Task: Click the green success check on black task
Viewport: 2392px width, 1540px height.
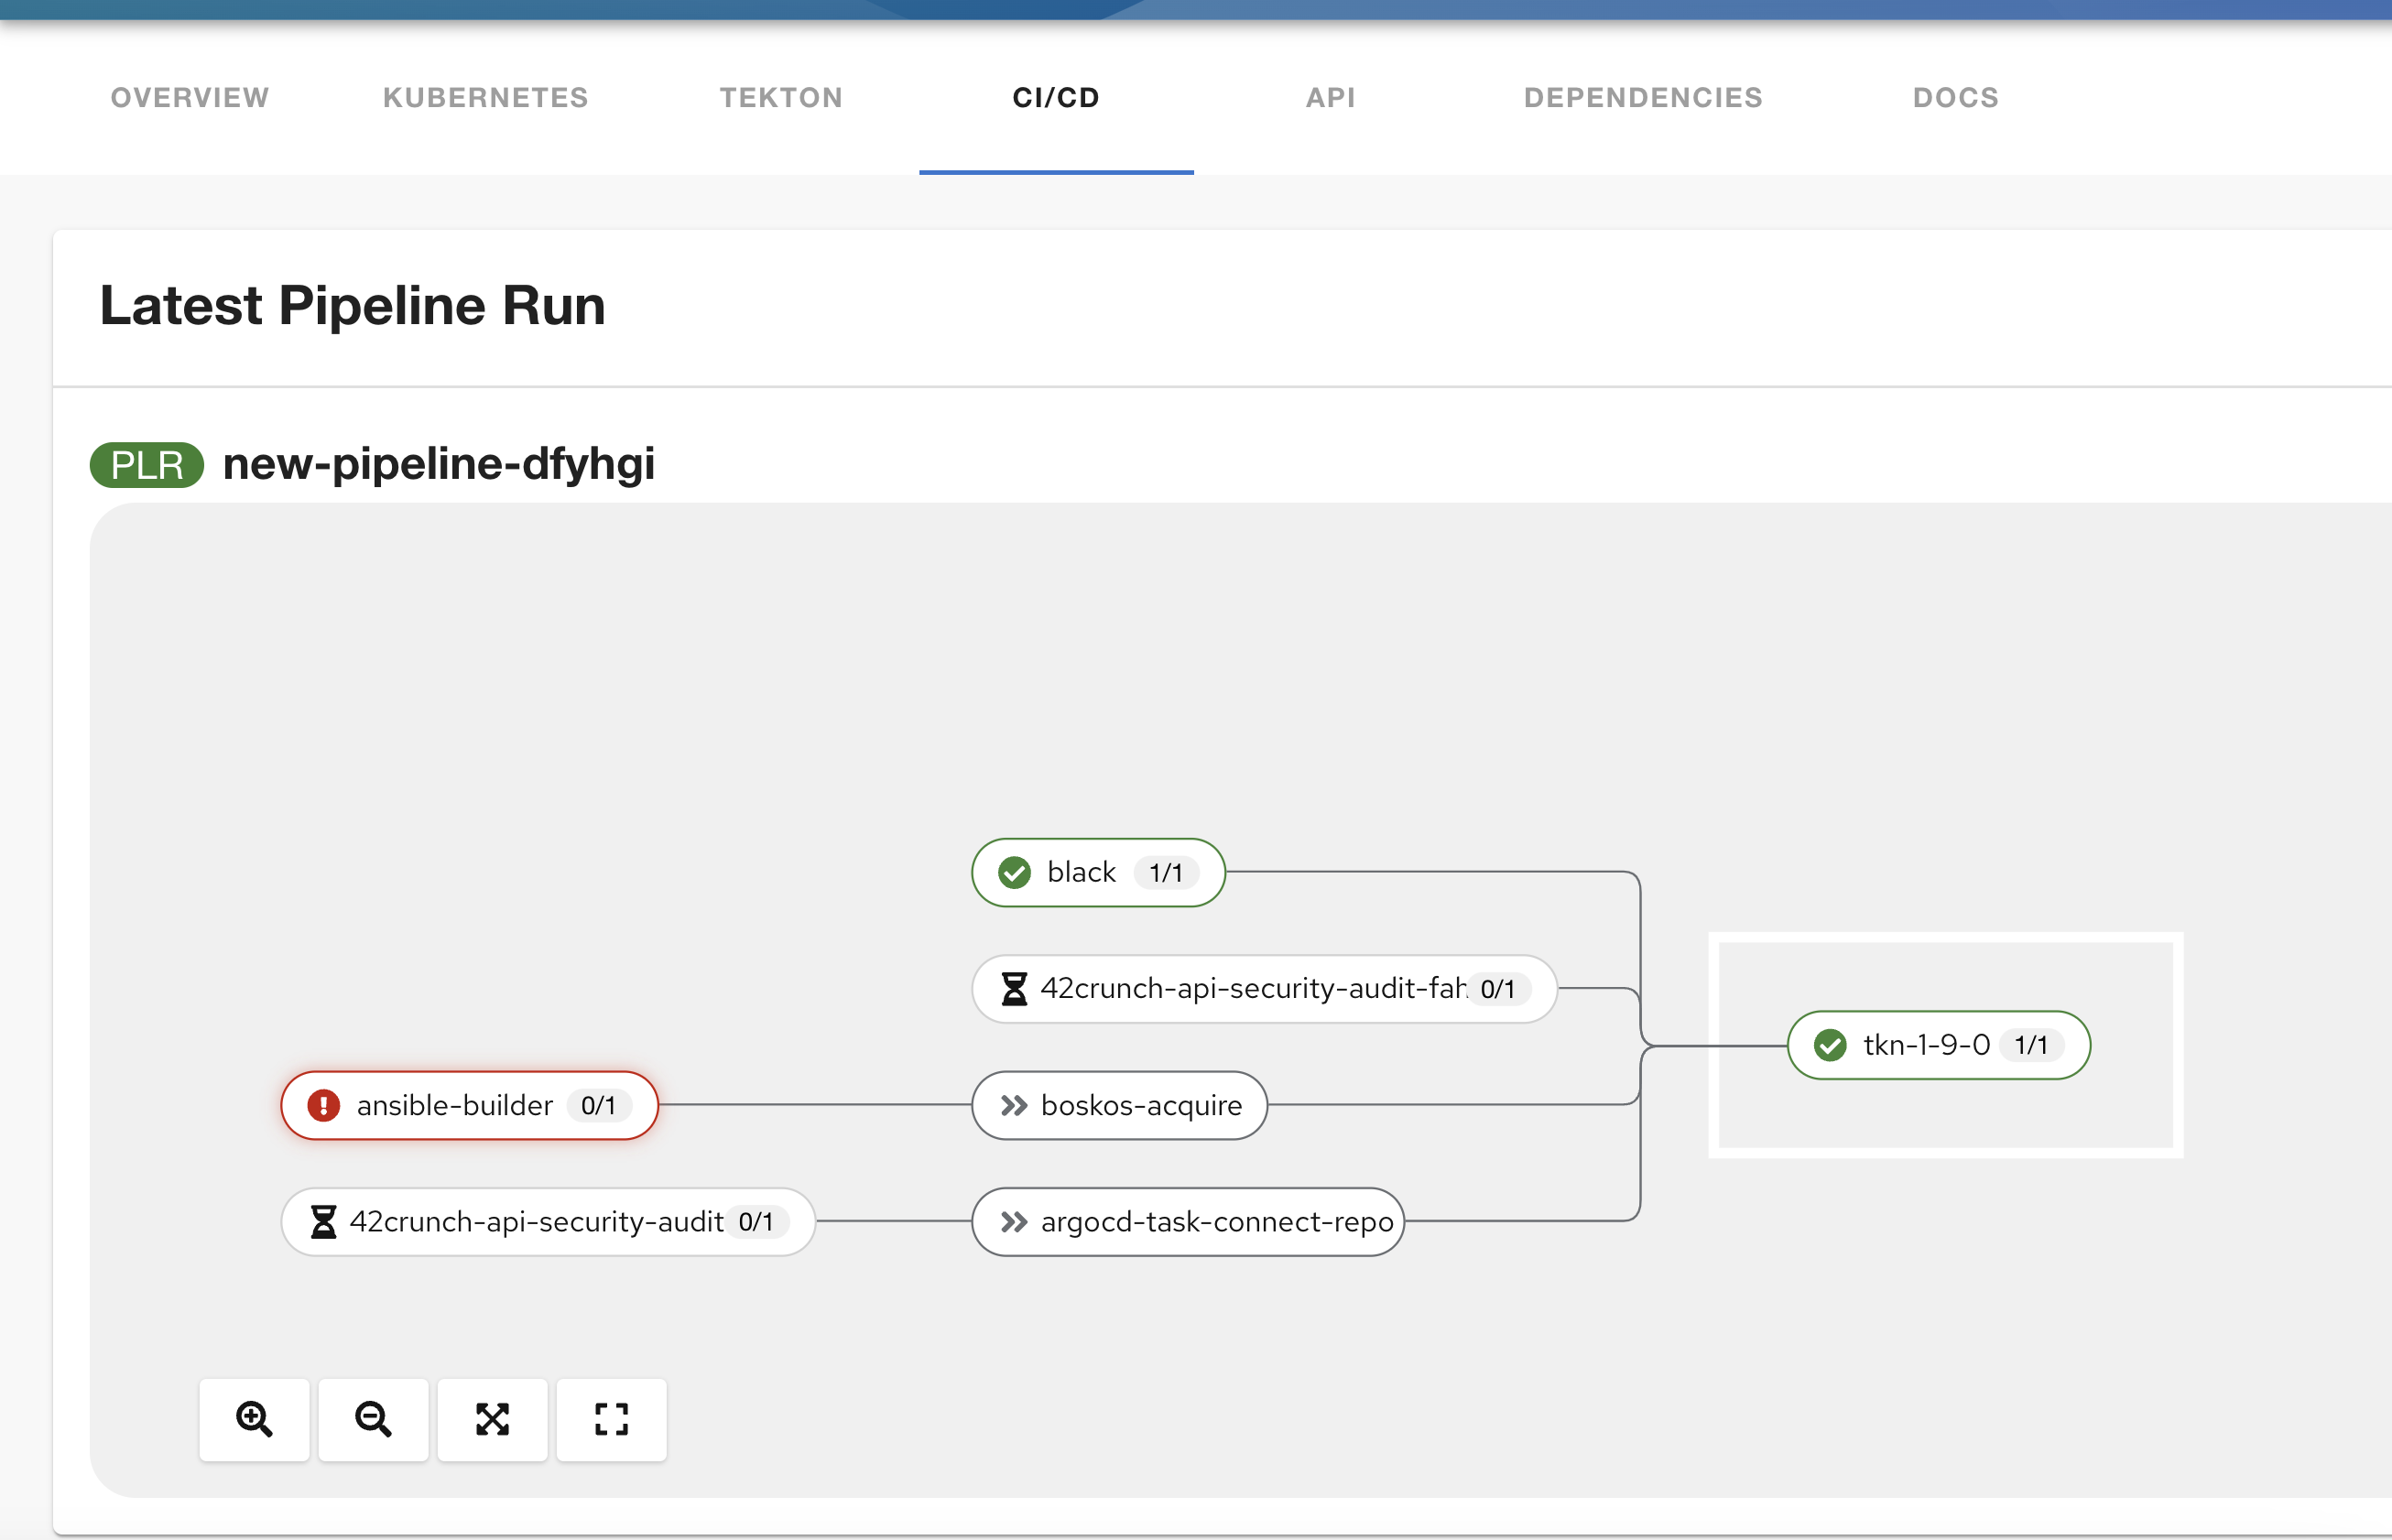Action: (1013, 872)
